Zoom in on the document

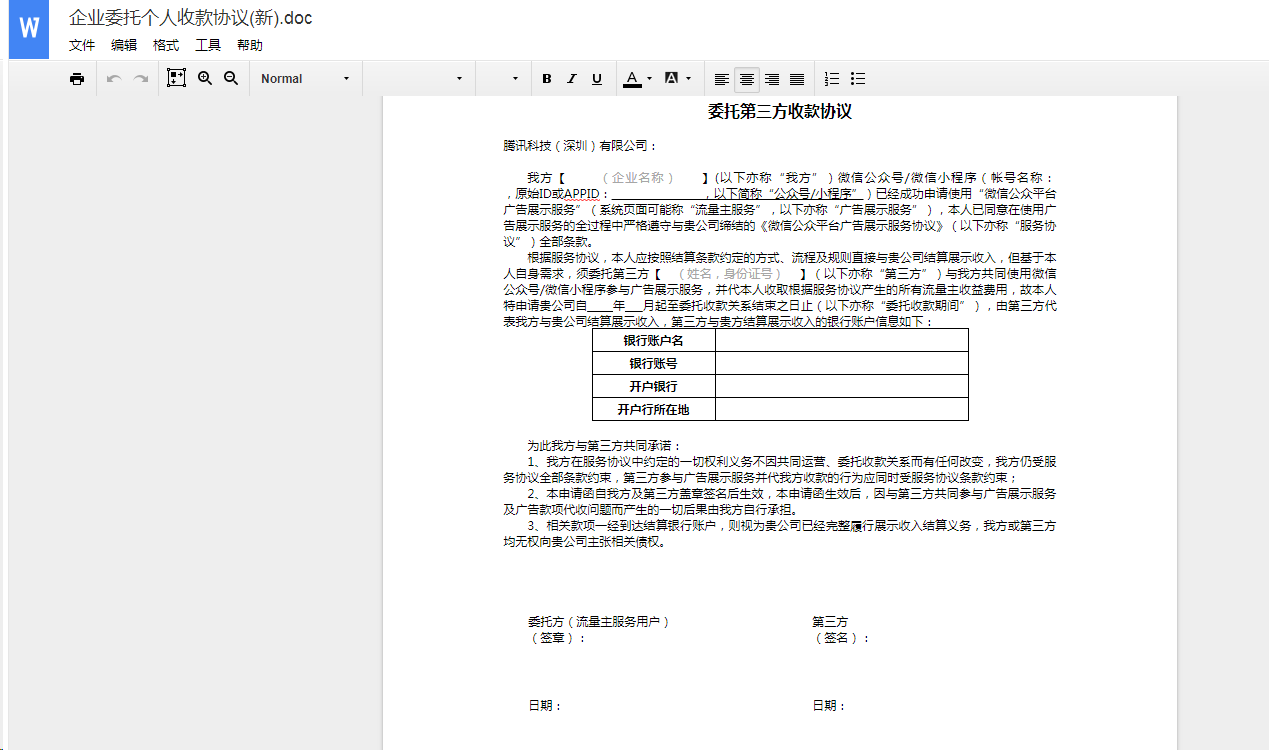click(x=205, y=78)
